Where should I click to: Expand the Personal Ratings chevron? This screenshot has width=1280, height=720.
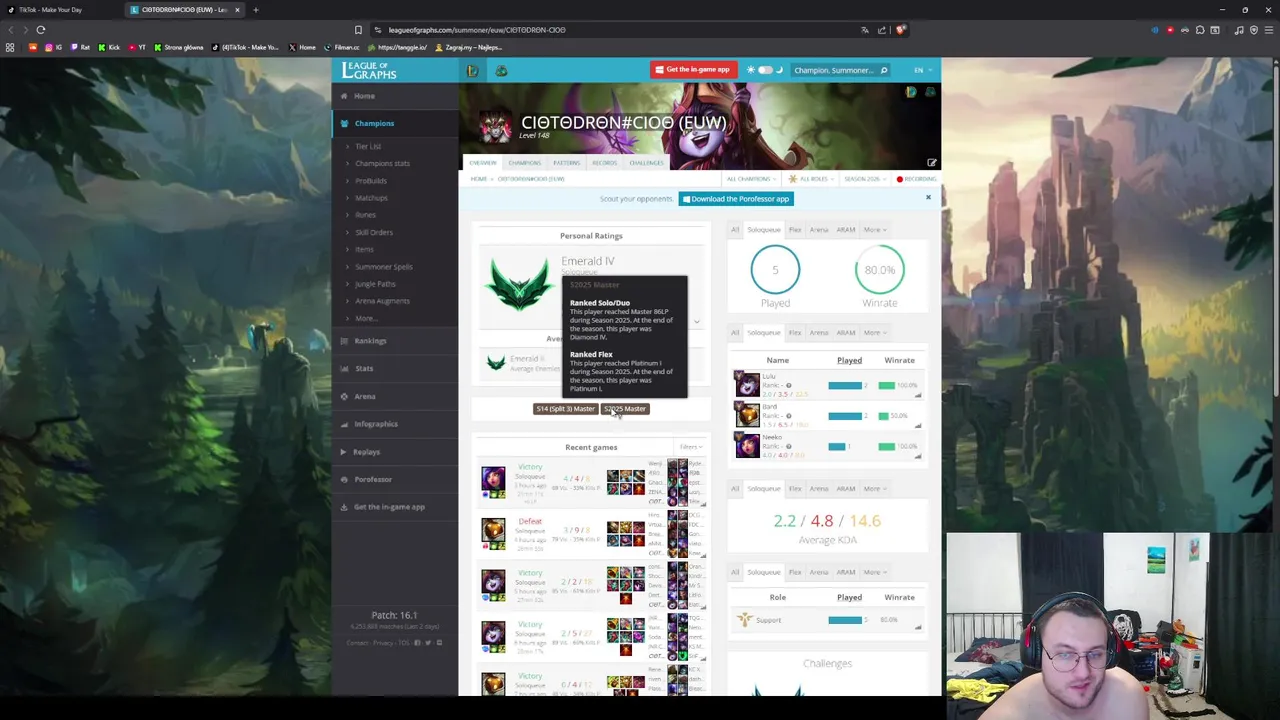[x=697, y=322]
